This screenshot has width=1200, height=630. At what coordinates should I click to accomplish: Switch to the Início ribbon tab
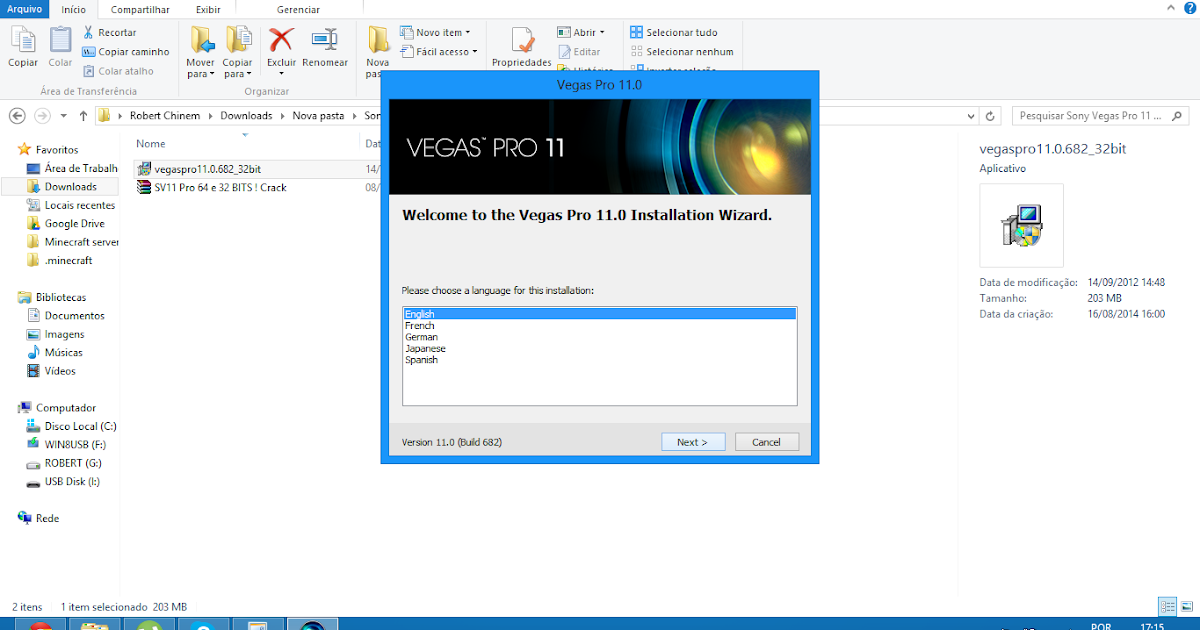click(74, 9)
